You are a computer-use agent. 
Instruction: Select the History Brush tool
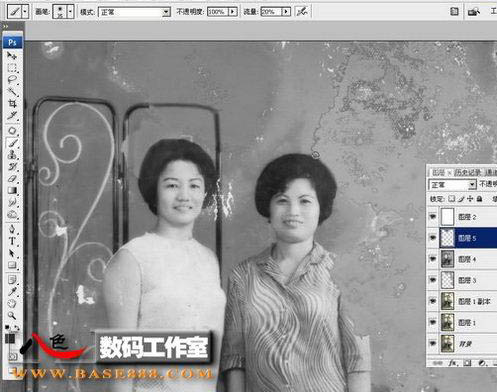click(x=12, y=166)
